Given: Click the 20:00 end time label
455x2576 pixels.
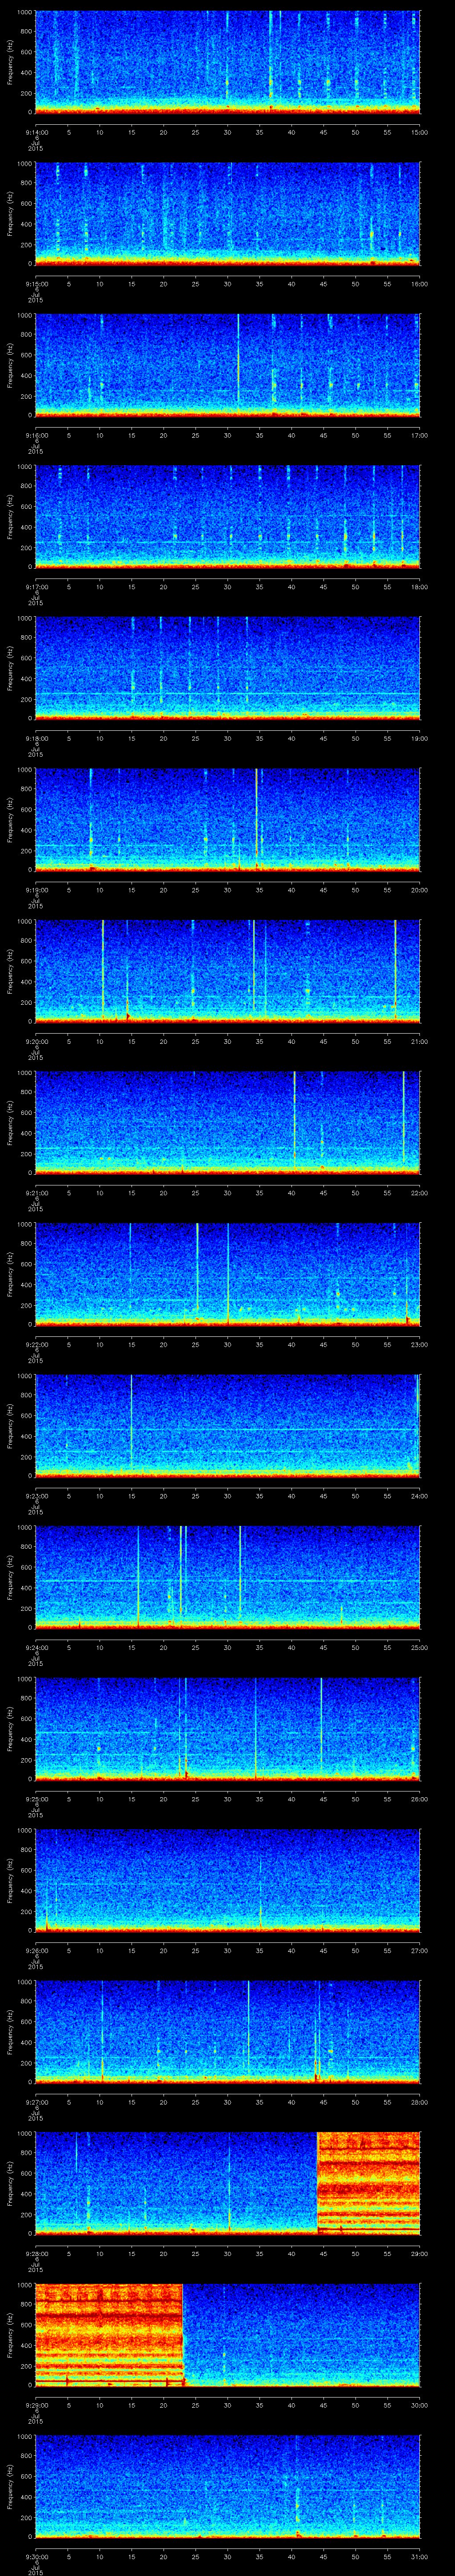Looking at the screenshot, I should pos(419,890).
